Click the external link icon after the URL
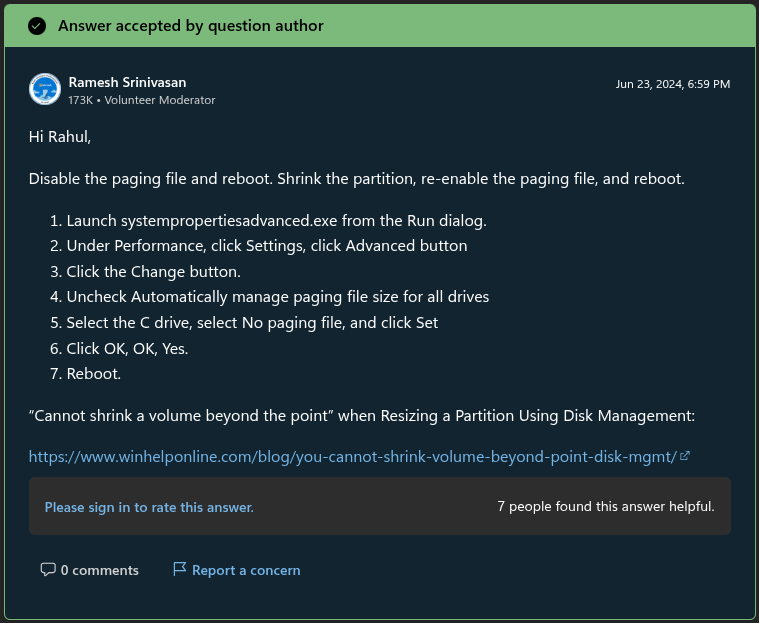 pyautogui.click(x=685, y=456)
